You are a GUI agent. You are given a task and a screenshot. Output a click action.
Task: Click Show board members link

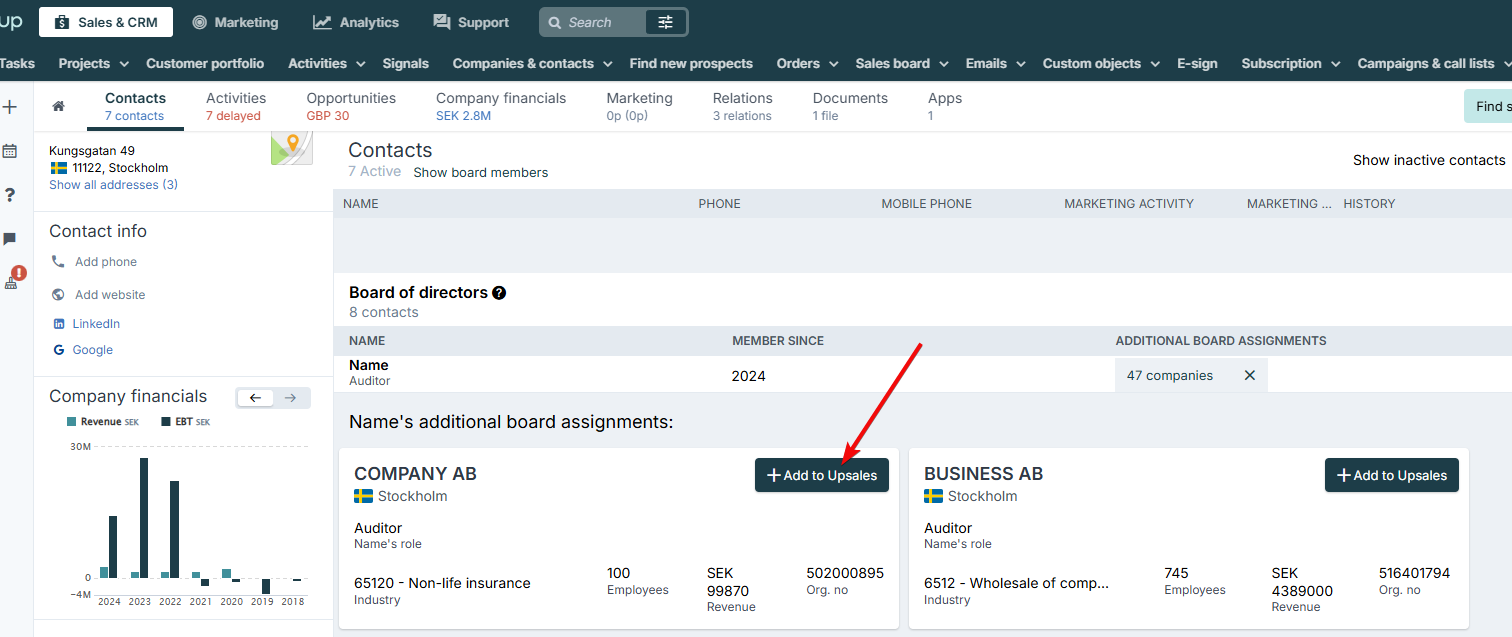481,172
